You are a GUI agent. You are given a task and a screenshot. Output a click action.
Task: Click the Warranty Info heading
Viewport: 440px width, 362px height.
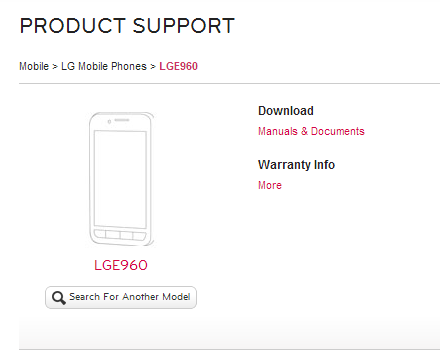click(296, 165)
